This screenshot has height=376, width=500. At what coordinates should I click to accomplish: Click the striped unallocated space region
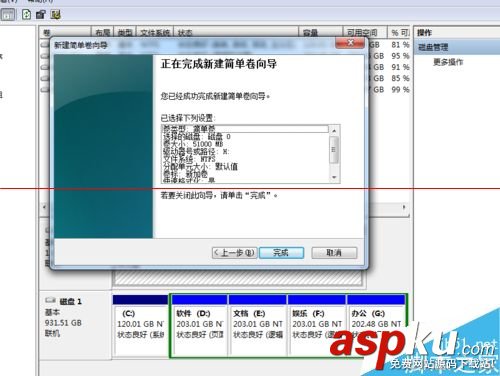(237, 278)
